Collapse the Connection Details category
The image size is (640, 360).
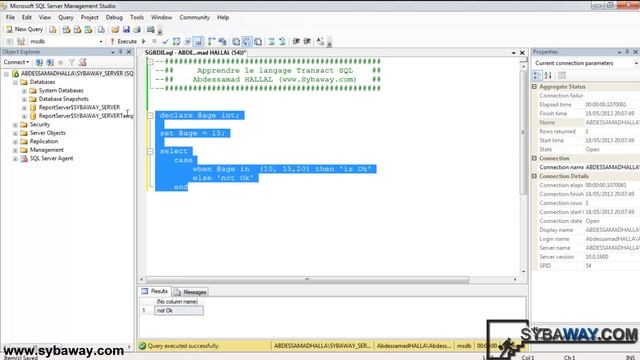click(x=534, y=176)
